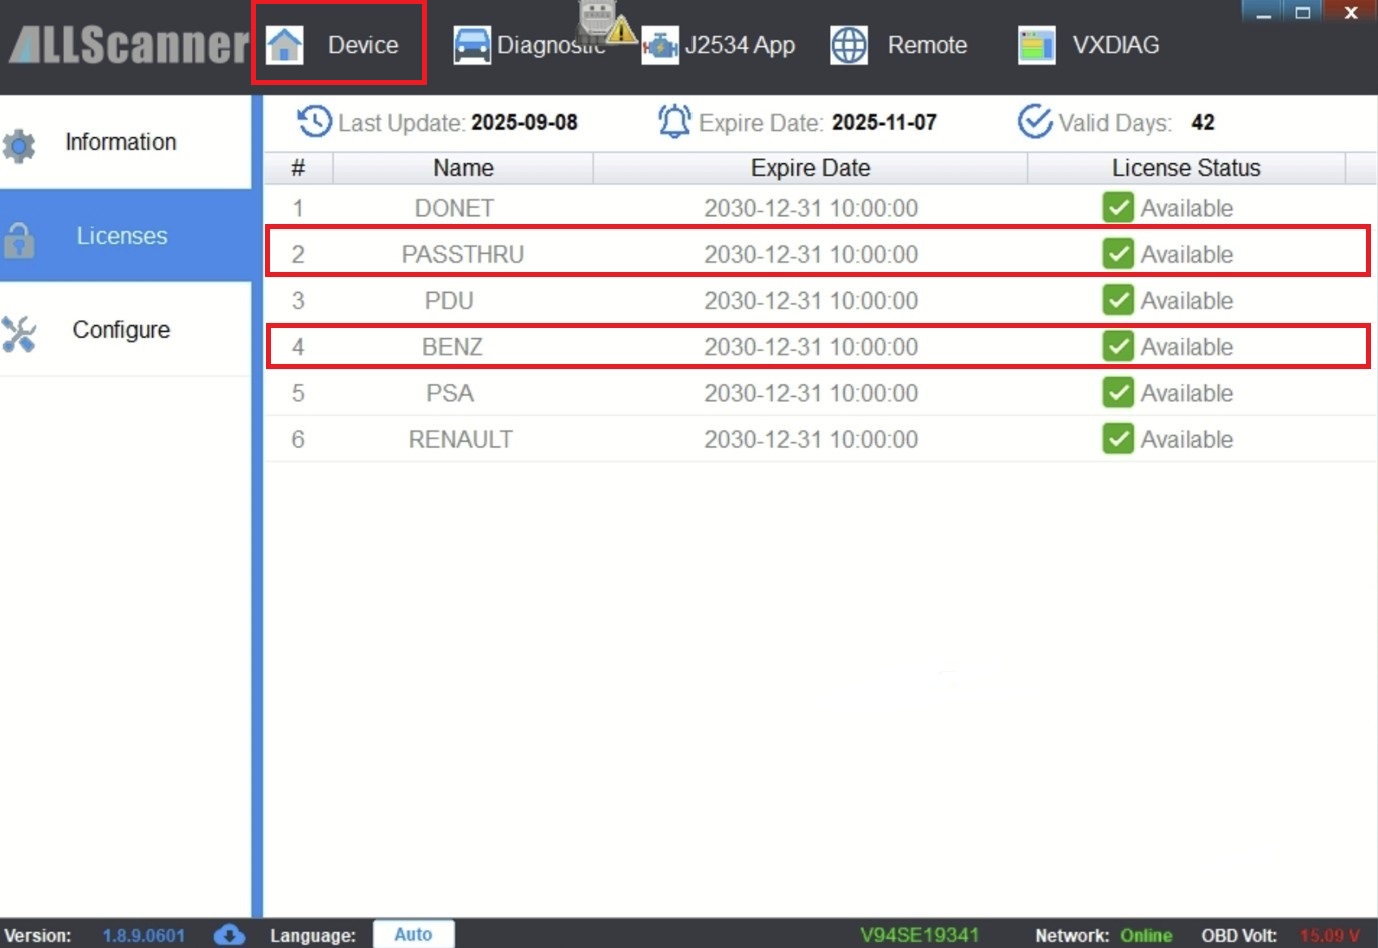Maximize the ALLScanner window

(x=1303, y=13)
